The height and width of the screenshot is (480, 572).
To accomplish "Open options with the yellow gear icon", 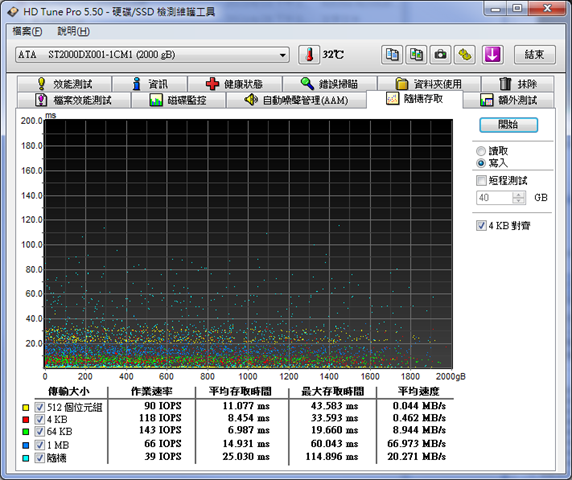I will coord(464,55).
